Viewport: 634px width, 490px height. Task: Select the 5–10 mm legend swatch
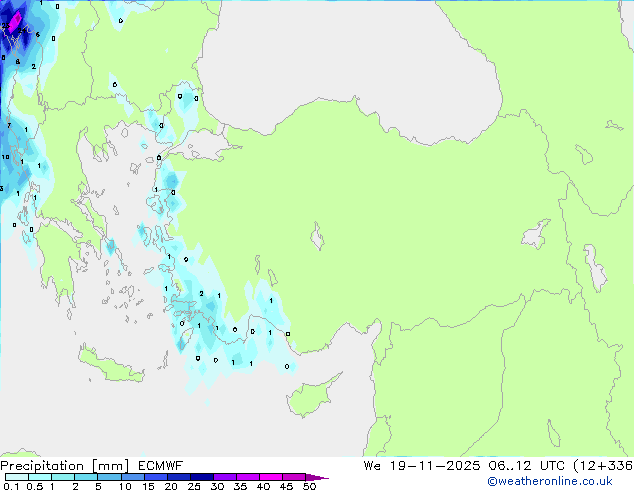tap(109, 477)
